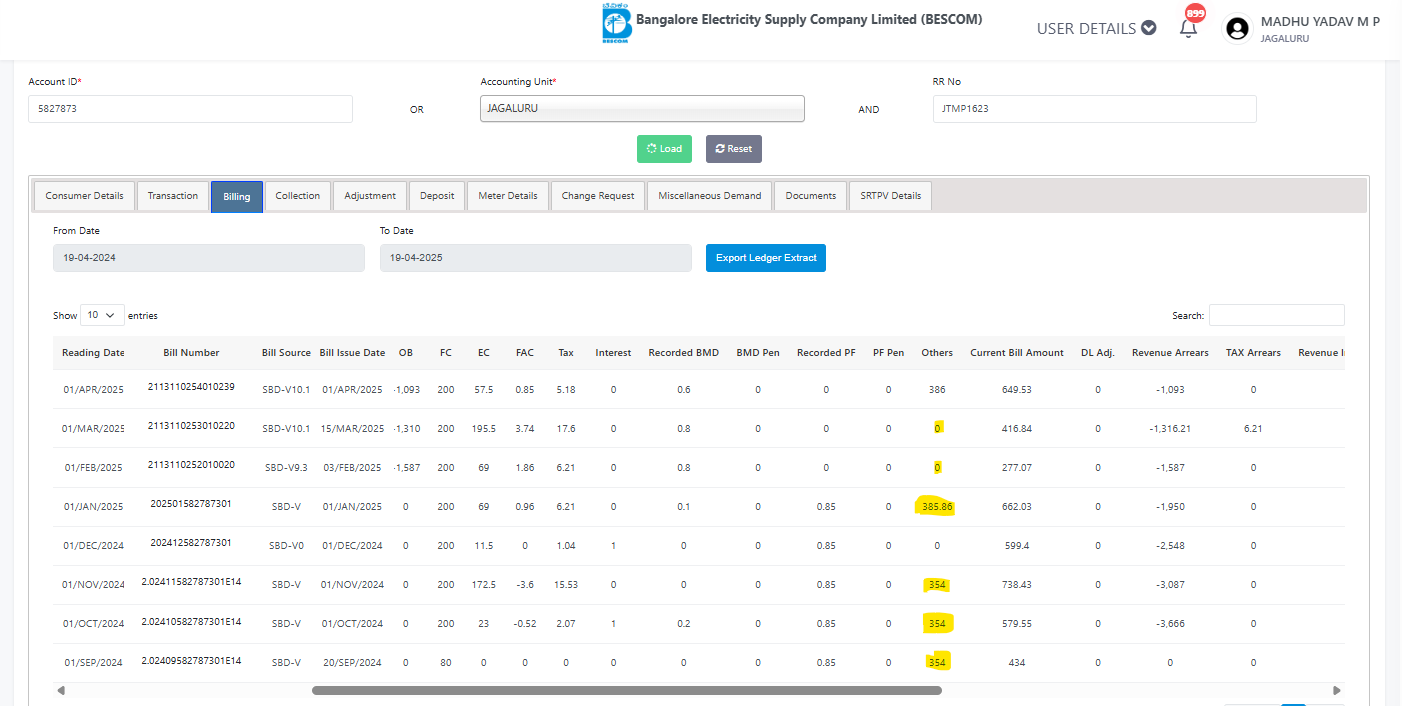Sort by Reading Date column header
Image resolution: width=1402 pixels, height=706 pixels.
coord(93,353)
